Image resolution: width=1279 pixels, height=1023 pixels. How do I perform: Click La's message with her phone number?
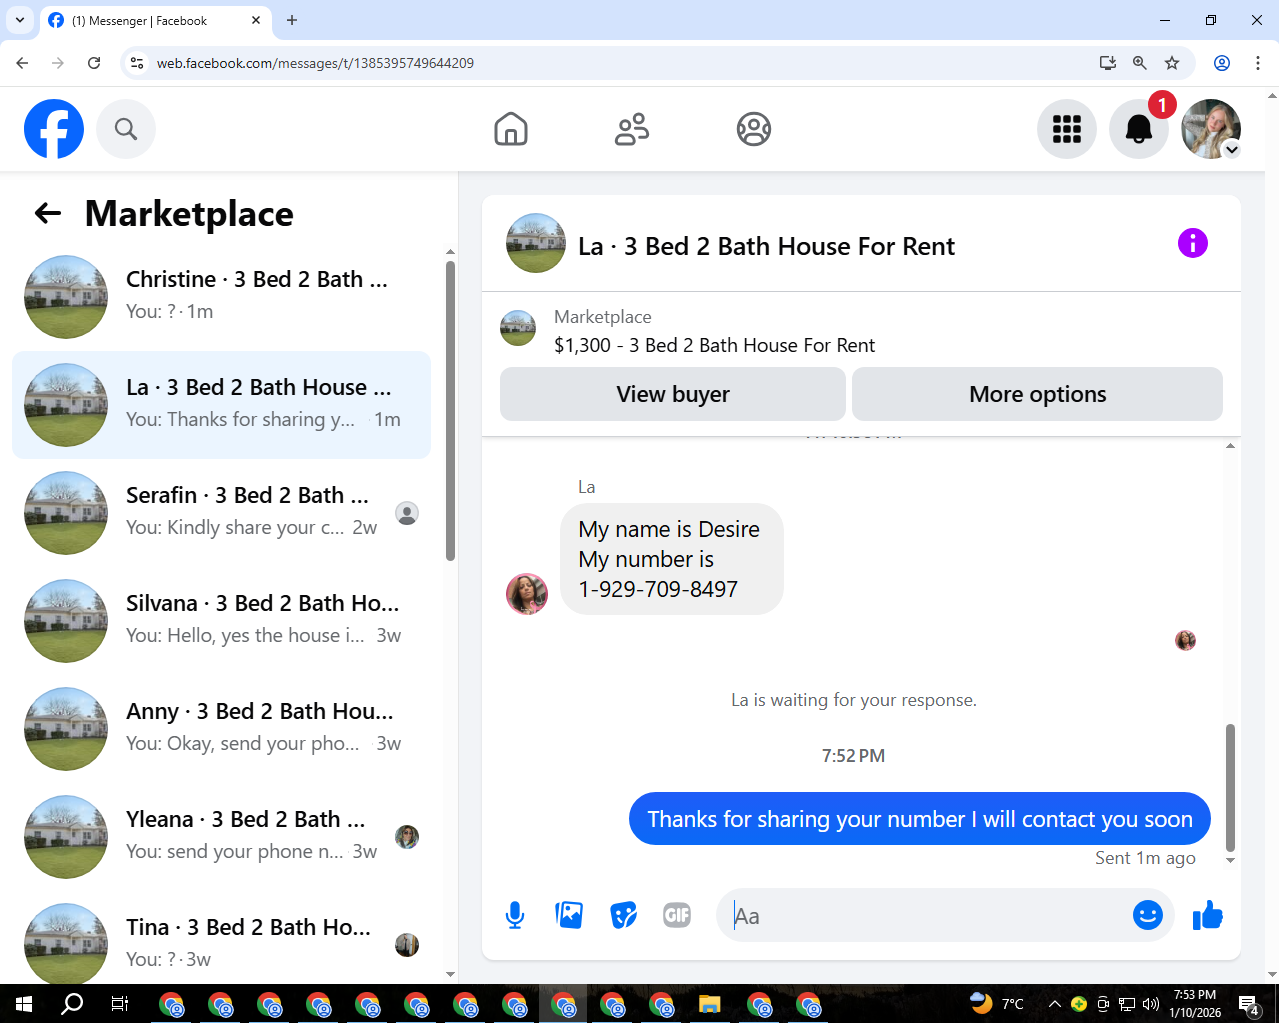coord(672,559)
